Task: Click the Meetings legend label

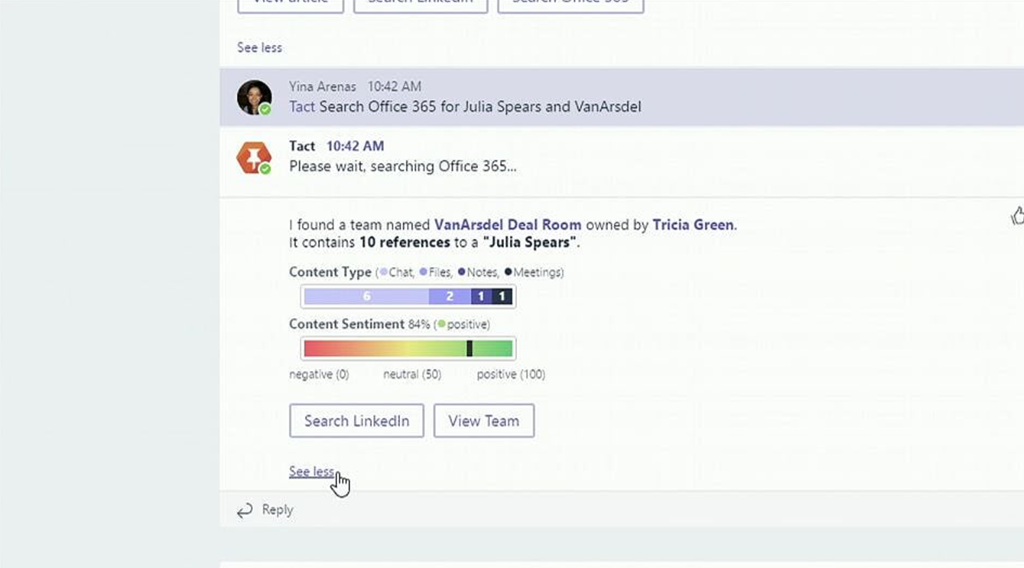Action: click(537, 272)
